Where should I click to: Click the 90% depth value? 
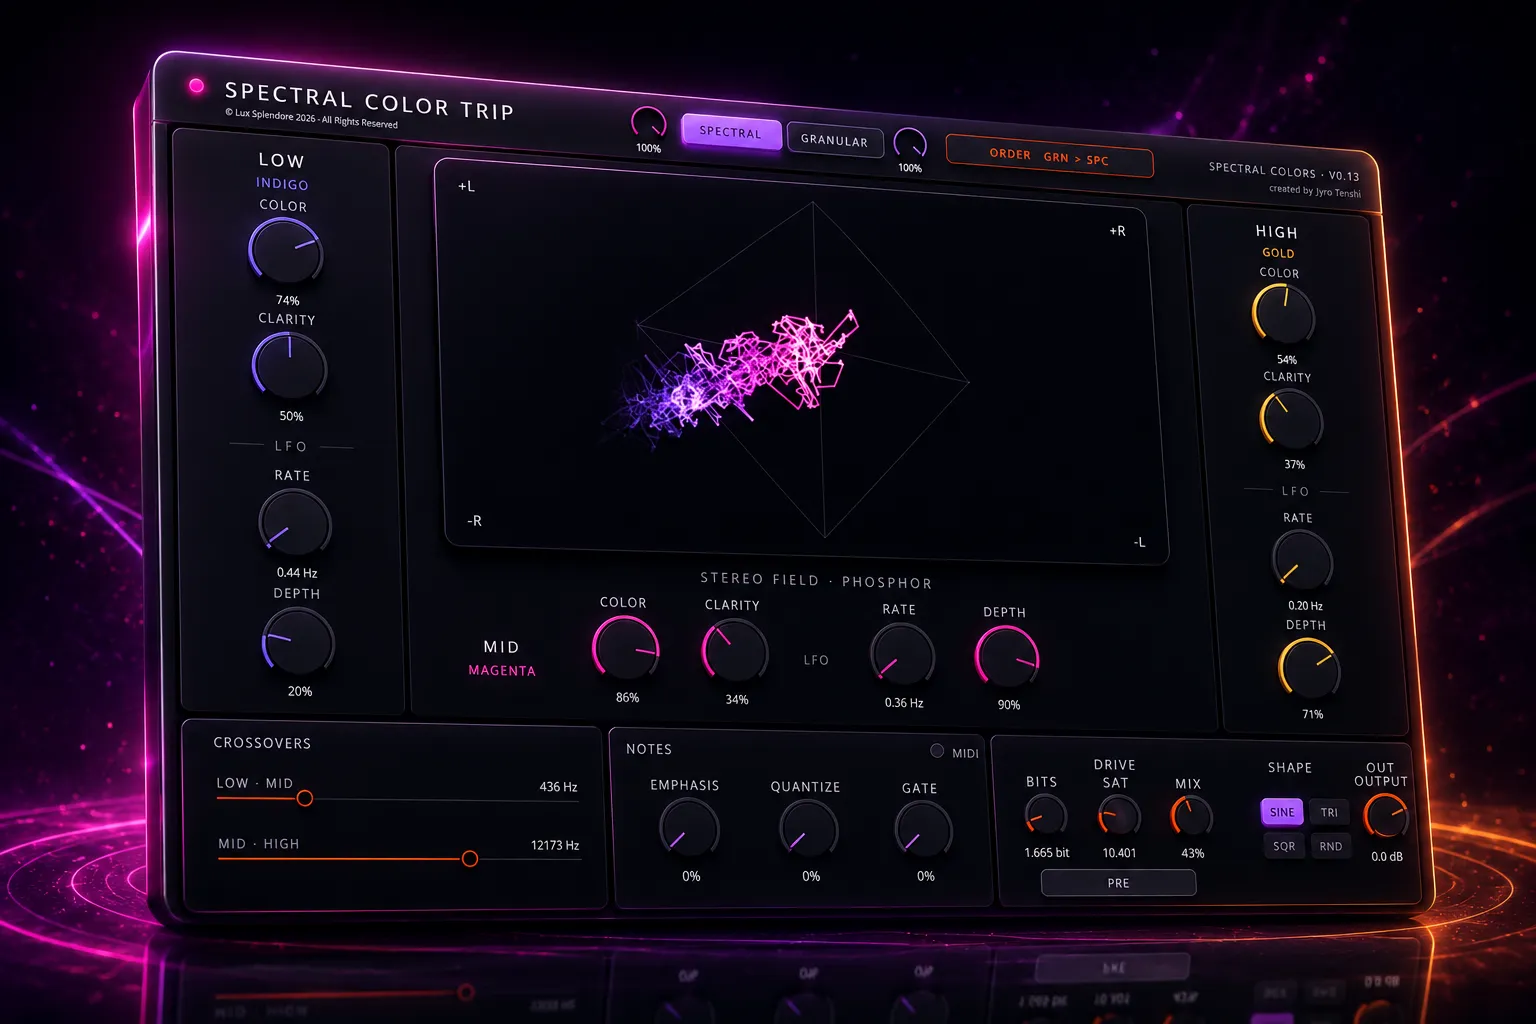point(1009,704)
